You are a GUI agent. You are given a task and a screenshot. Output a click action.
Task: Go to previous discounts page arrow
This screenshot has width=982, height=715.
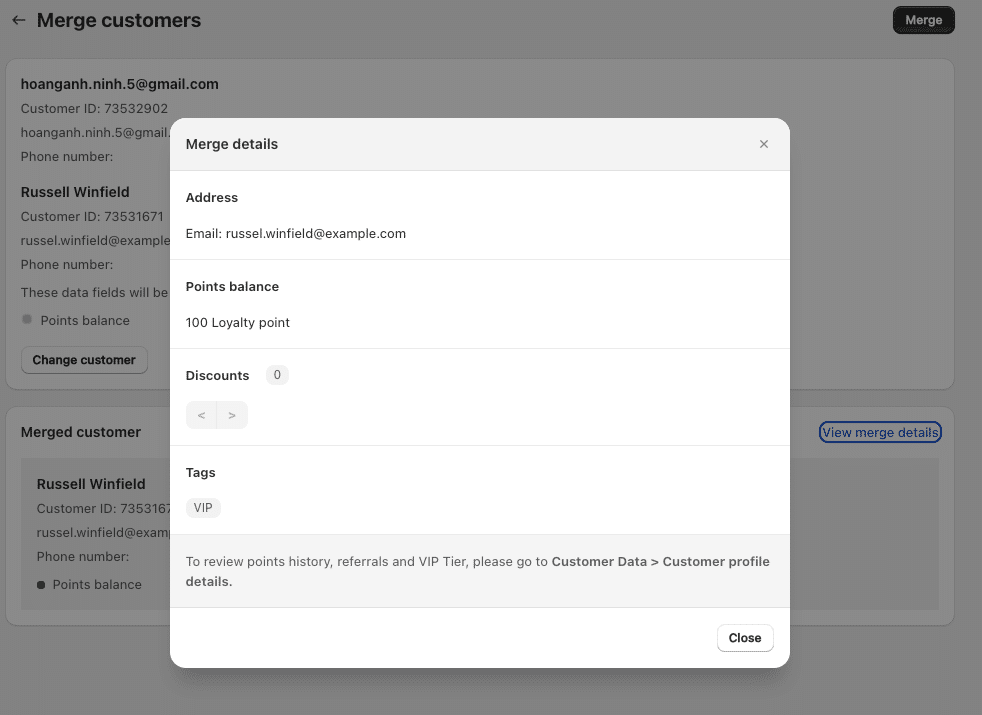coord(201,415)
